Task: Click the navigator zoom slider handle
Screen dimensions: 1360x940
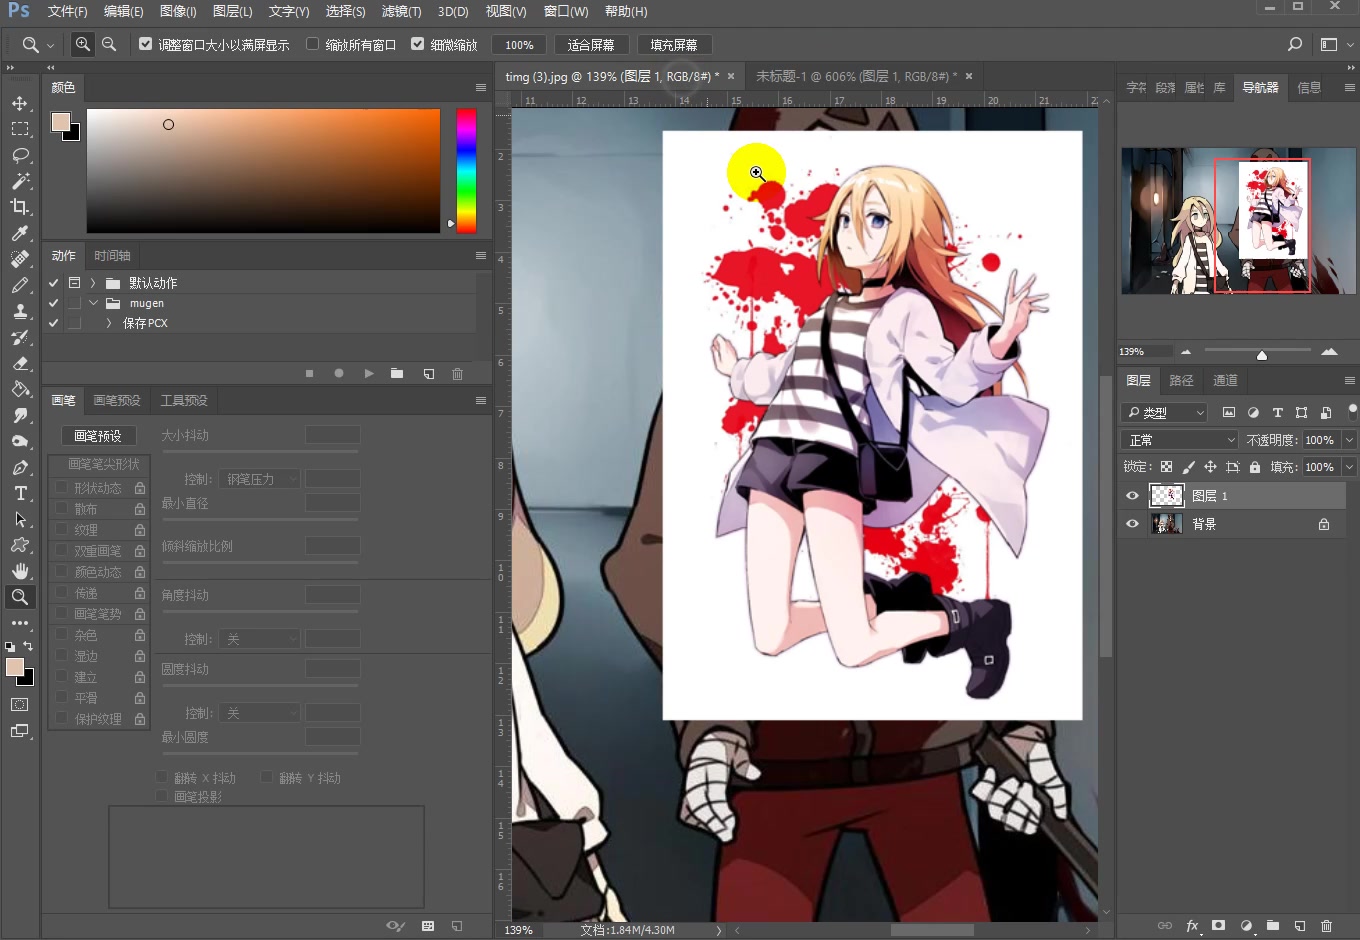Action: pyautogui.click(x=1262, y=354)
